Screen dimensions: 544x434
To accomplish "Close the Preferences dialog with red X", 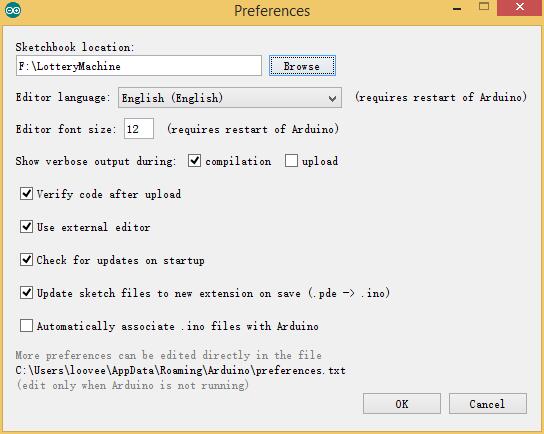I will [520, 8].
